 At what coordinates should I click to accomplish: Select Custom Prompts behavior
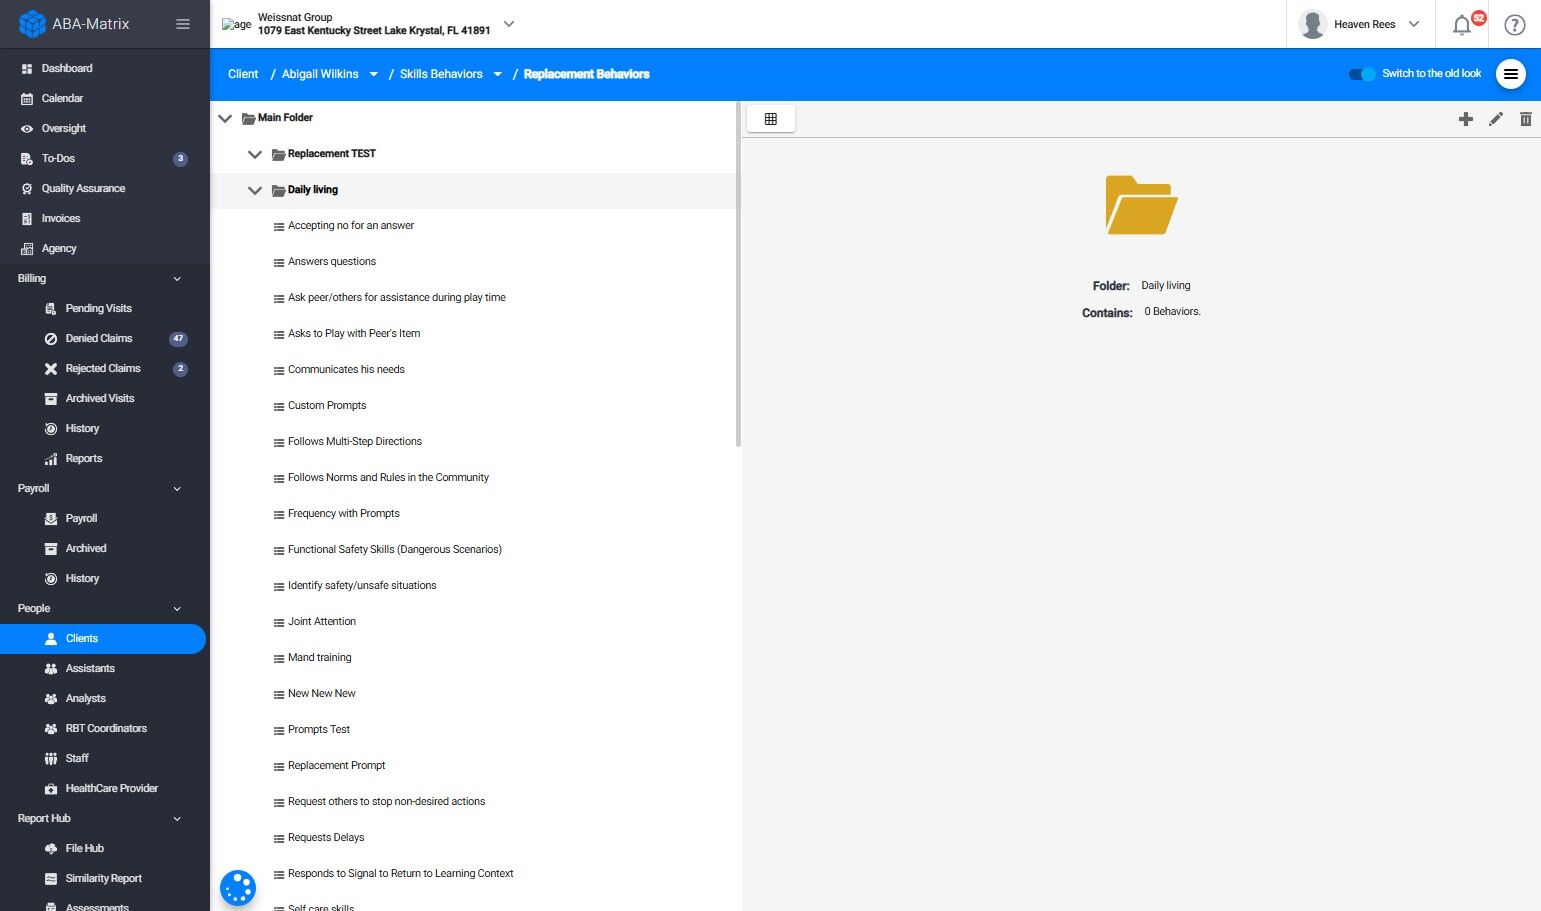[327, 406]
